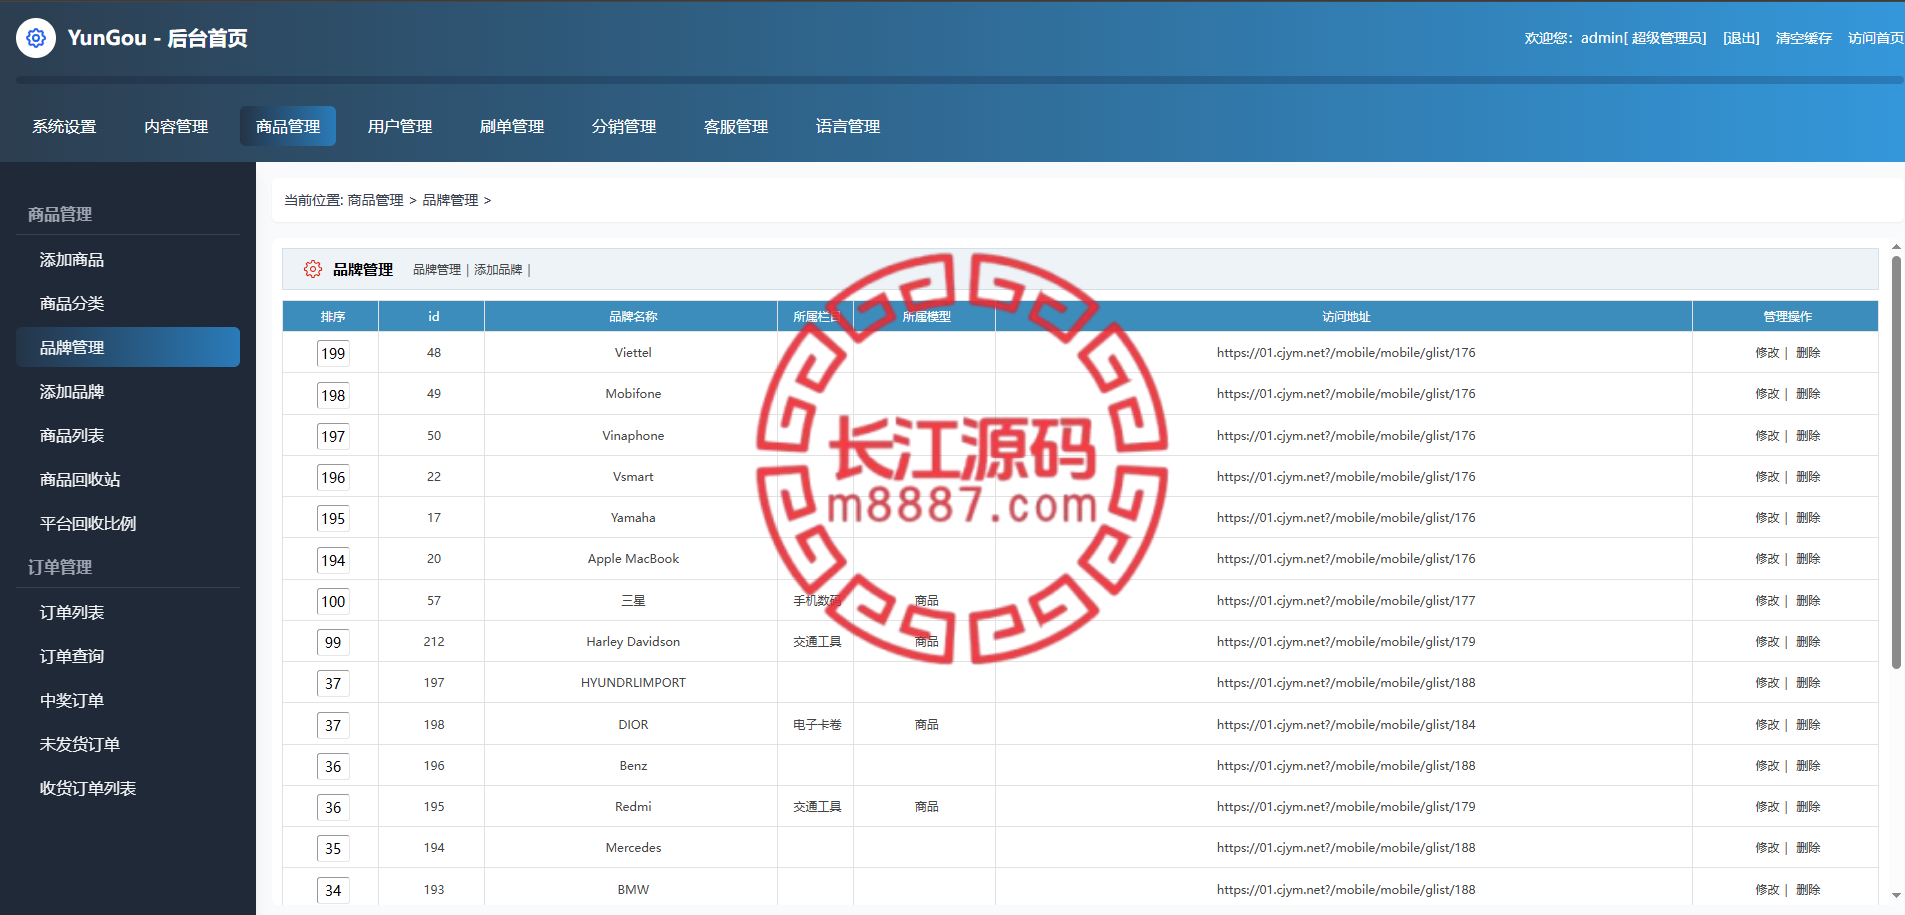Viewport: 1905px width, 915px height.
Task: Select 品牌管理 in the sidebar
Action: click(128, 347)
